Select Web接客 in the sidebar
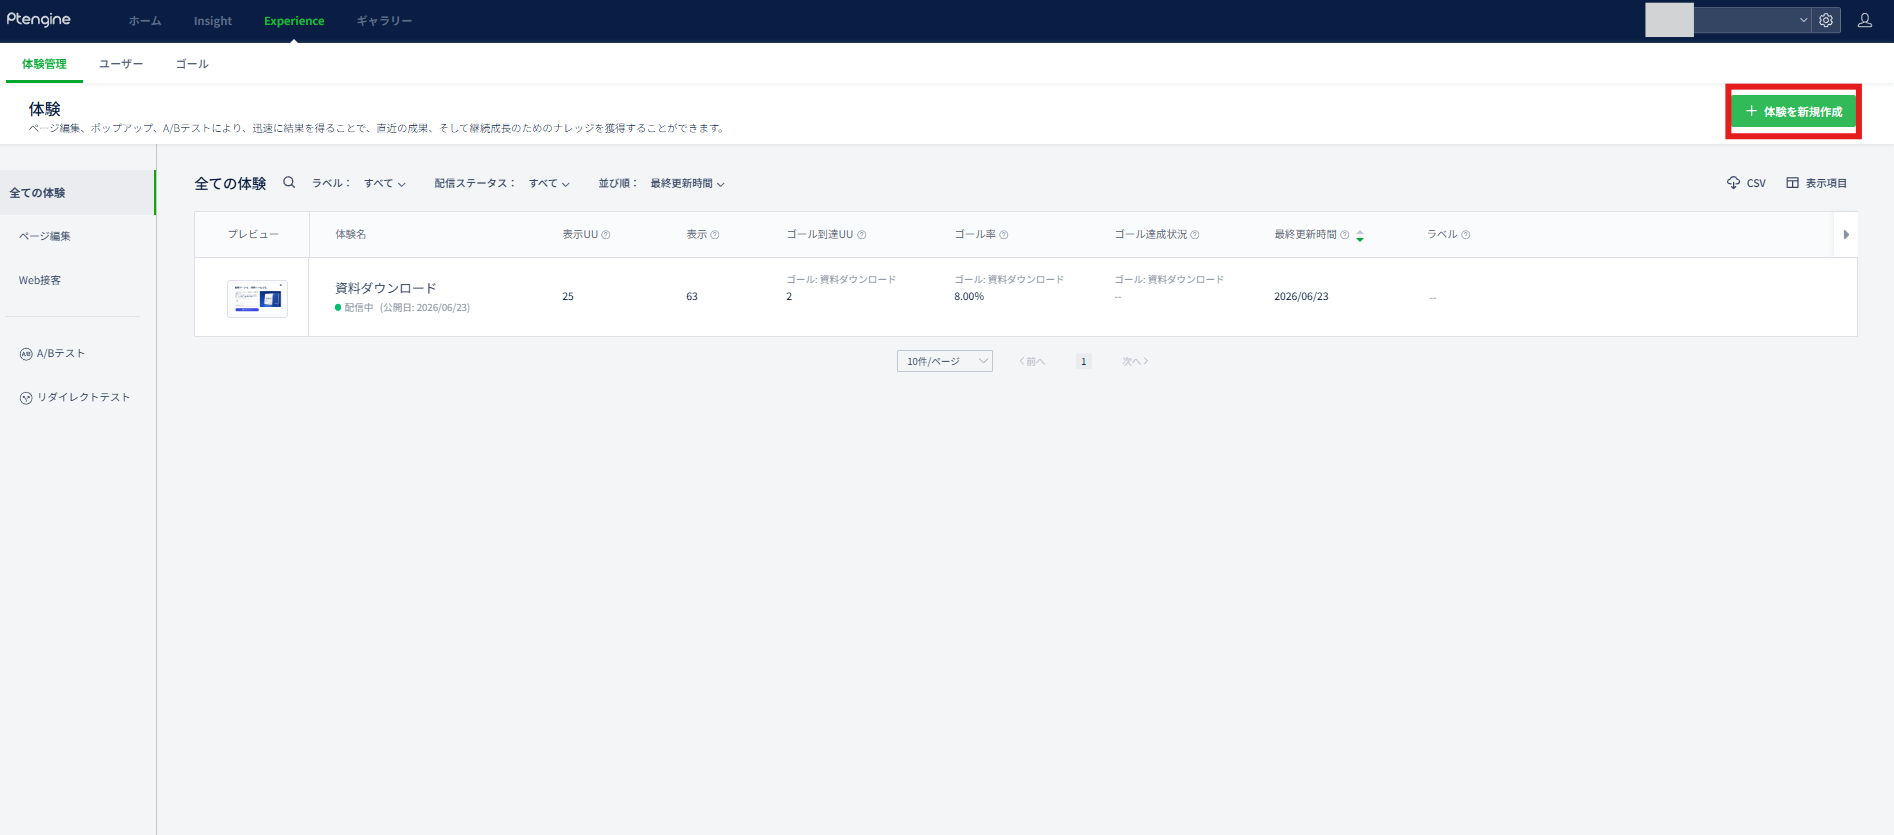The height and width of the screenshot is (835, 1894). 40,281
